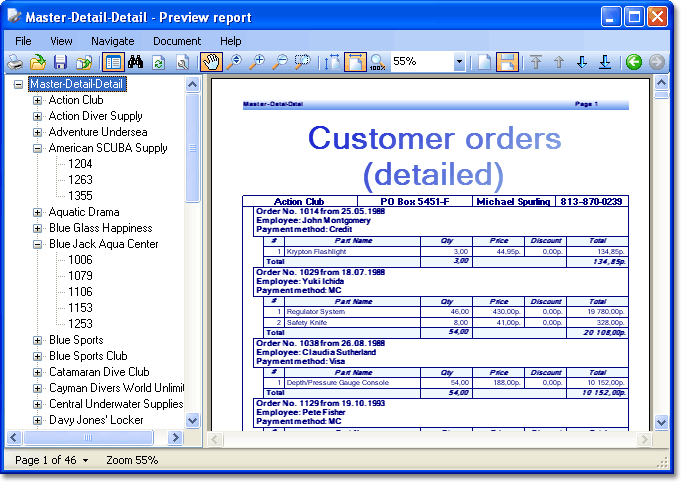Click the Open report file icon
Viewport: 684px width, 484px height.
pyautogui.click(x=38, y=62)
